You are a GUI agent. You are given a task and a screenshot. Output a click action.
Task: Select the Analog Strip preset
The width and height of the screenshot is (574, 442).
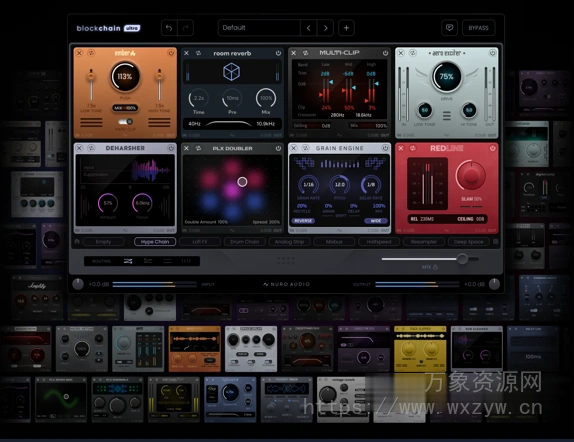[x=289, y=242]
